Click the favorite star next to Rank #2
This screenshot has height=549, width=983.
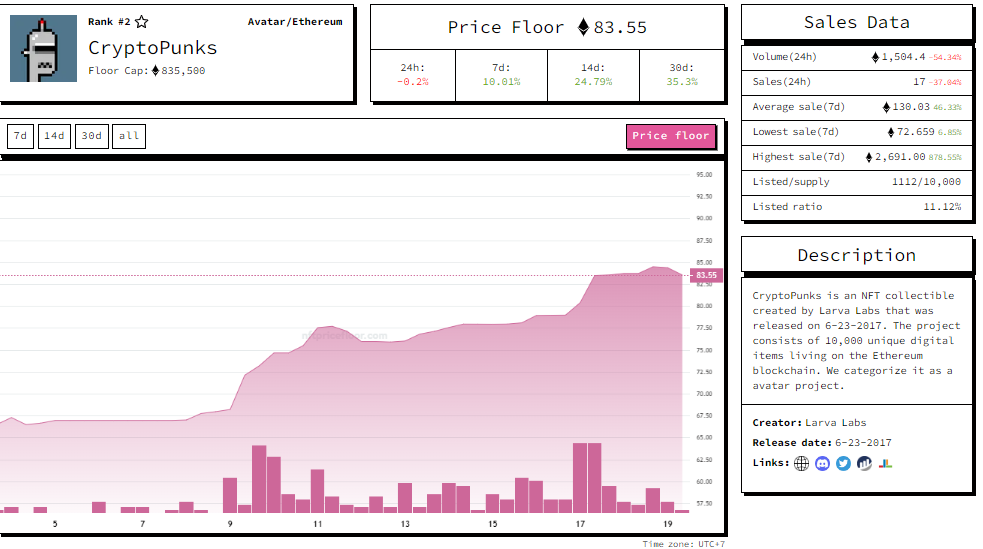142,22
